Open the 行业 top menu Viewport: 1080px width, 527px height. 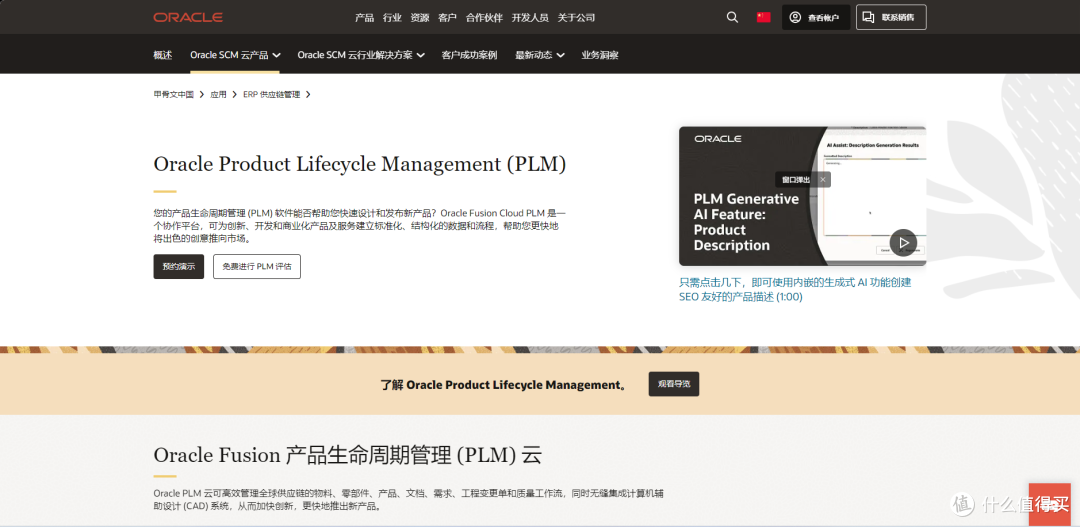[392, 18]
